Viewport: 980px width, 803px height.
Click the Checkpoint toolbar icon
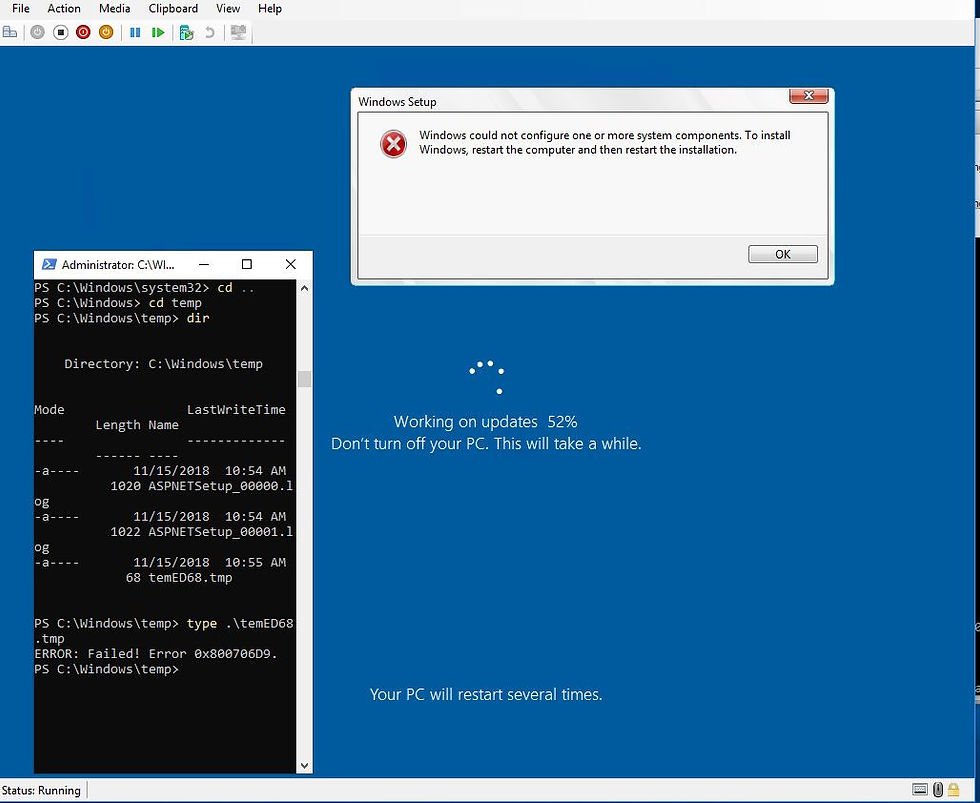click(186, 32)
